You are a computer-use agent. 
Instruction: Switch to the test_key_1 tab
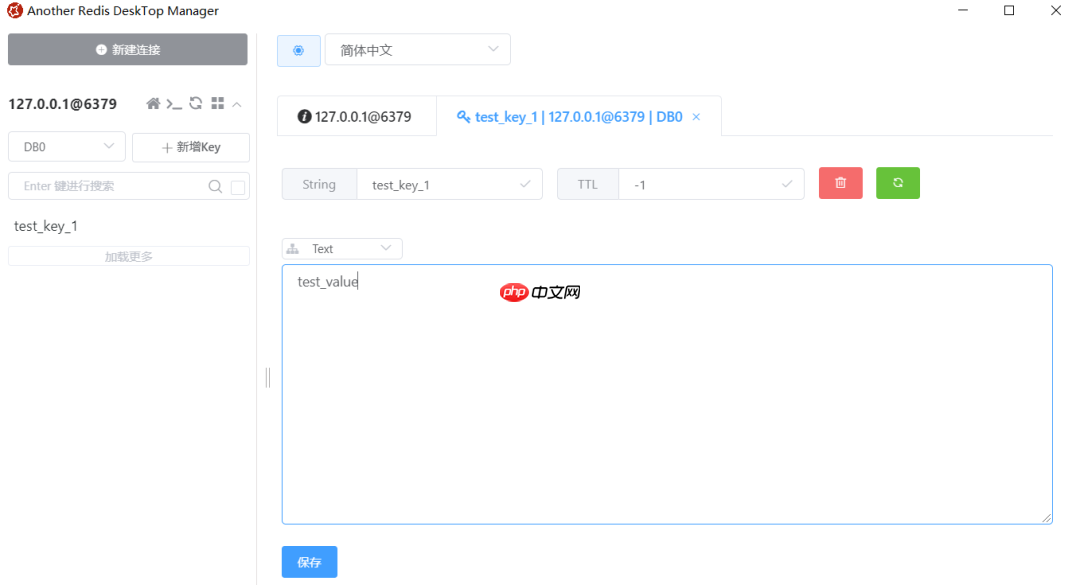click(x=565, y=116)
